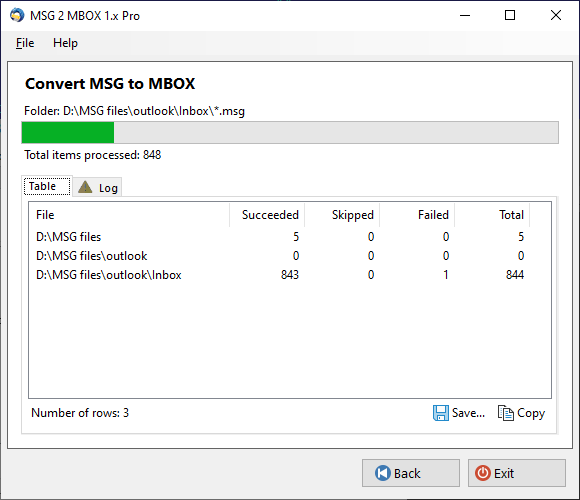The image size is (580, 500).
Task: Close the MSG 2 MBOX window
Action: coord(556,16)
